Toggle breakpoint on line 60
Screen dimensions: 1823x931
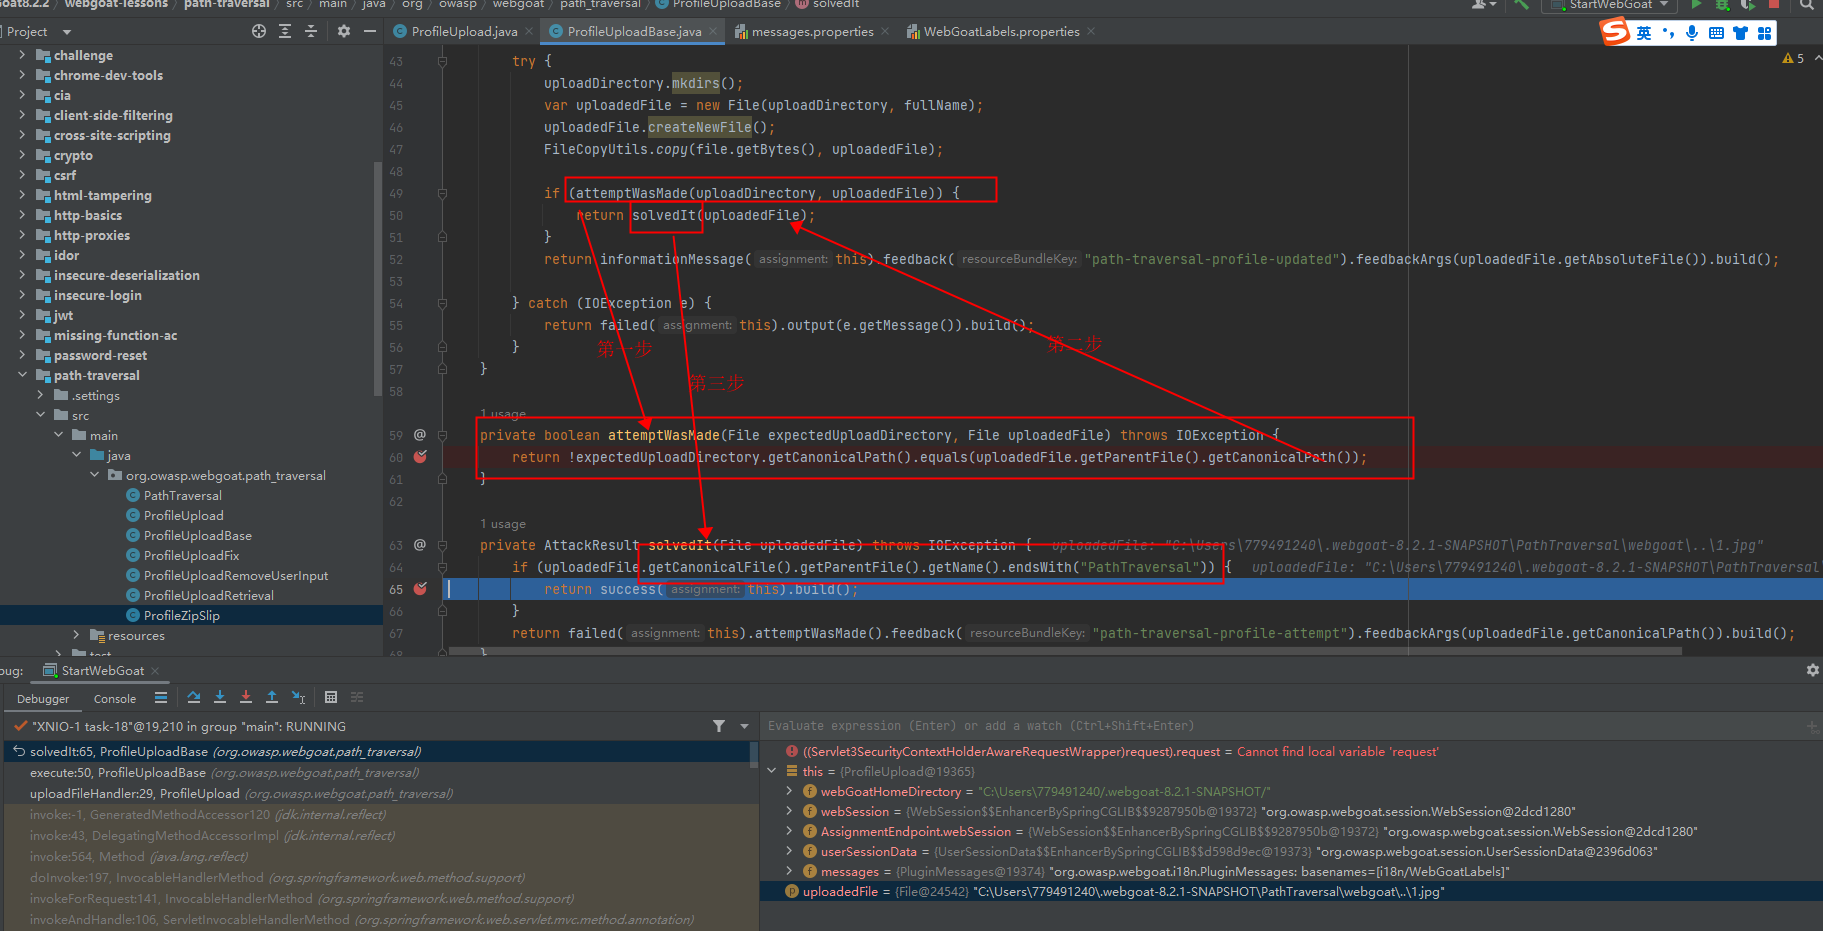click(x=420, y=457)
